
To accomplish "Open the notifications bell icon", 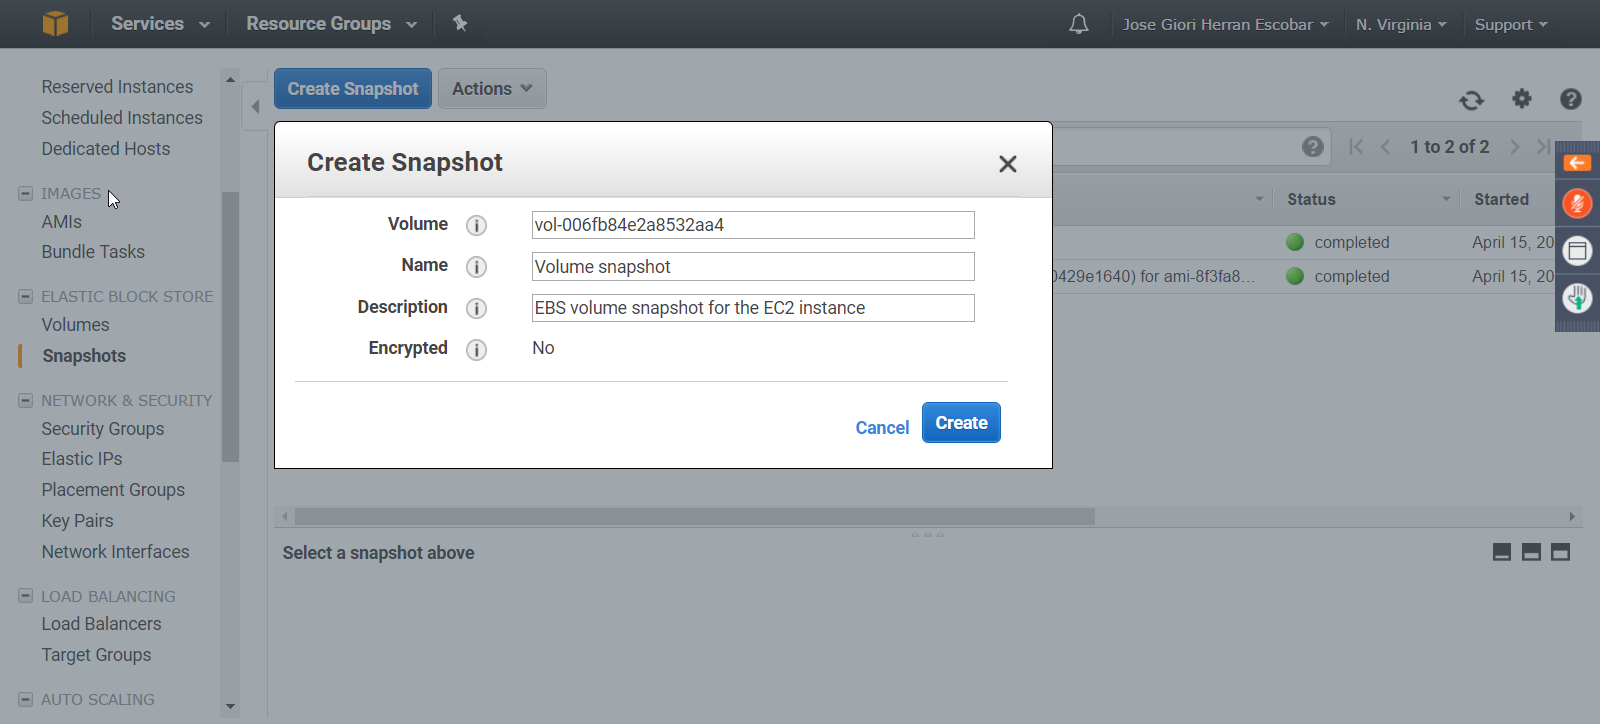I will tap(1078, 24).
